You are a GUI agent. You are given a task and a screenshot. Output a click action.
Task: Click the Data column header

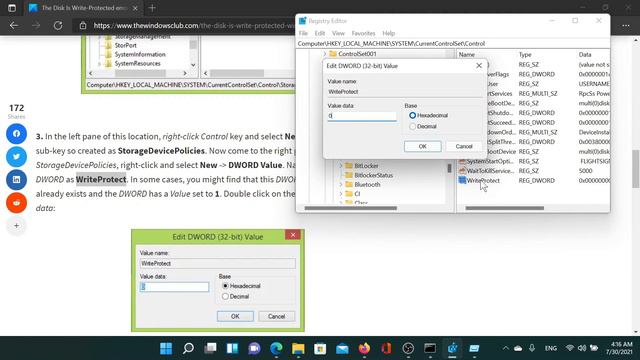point(585,54)
